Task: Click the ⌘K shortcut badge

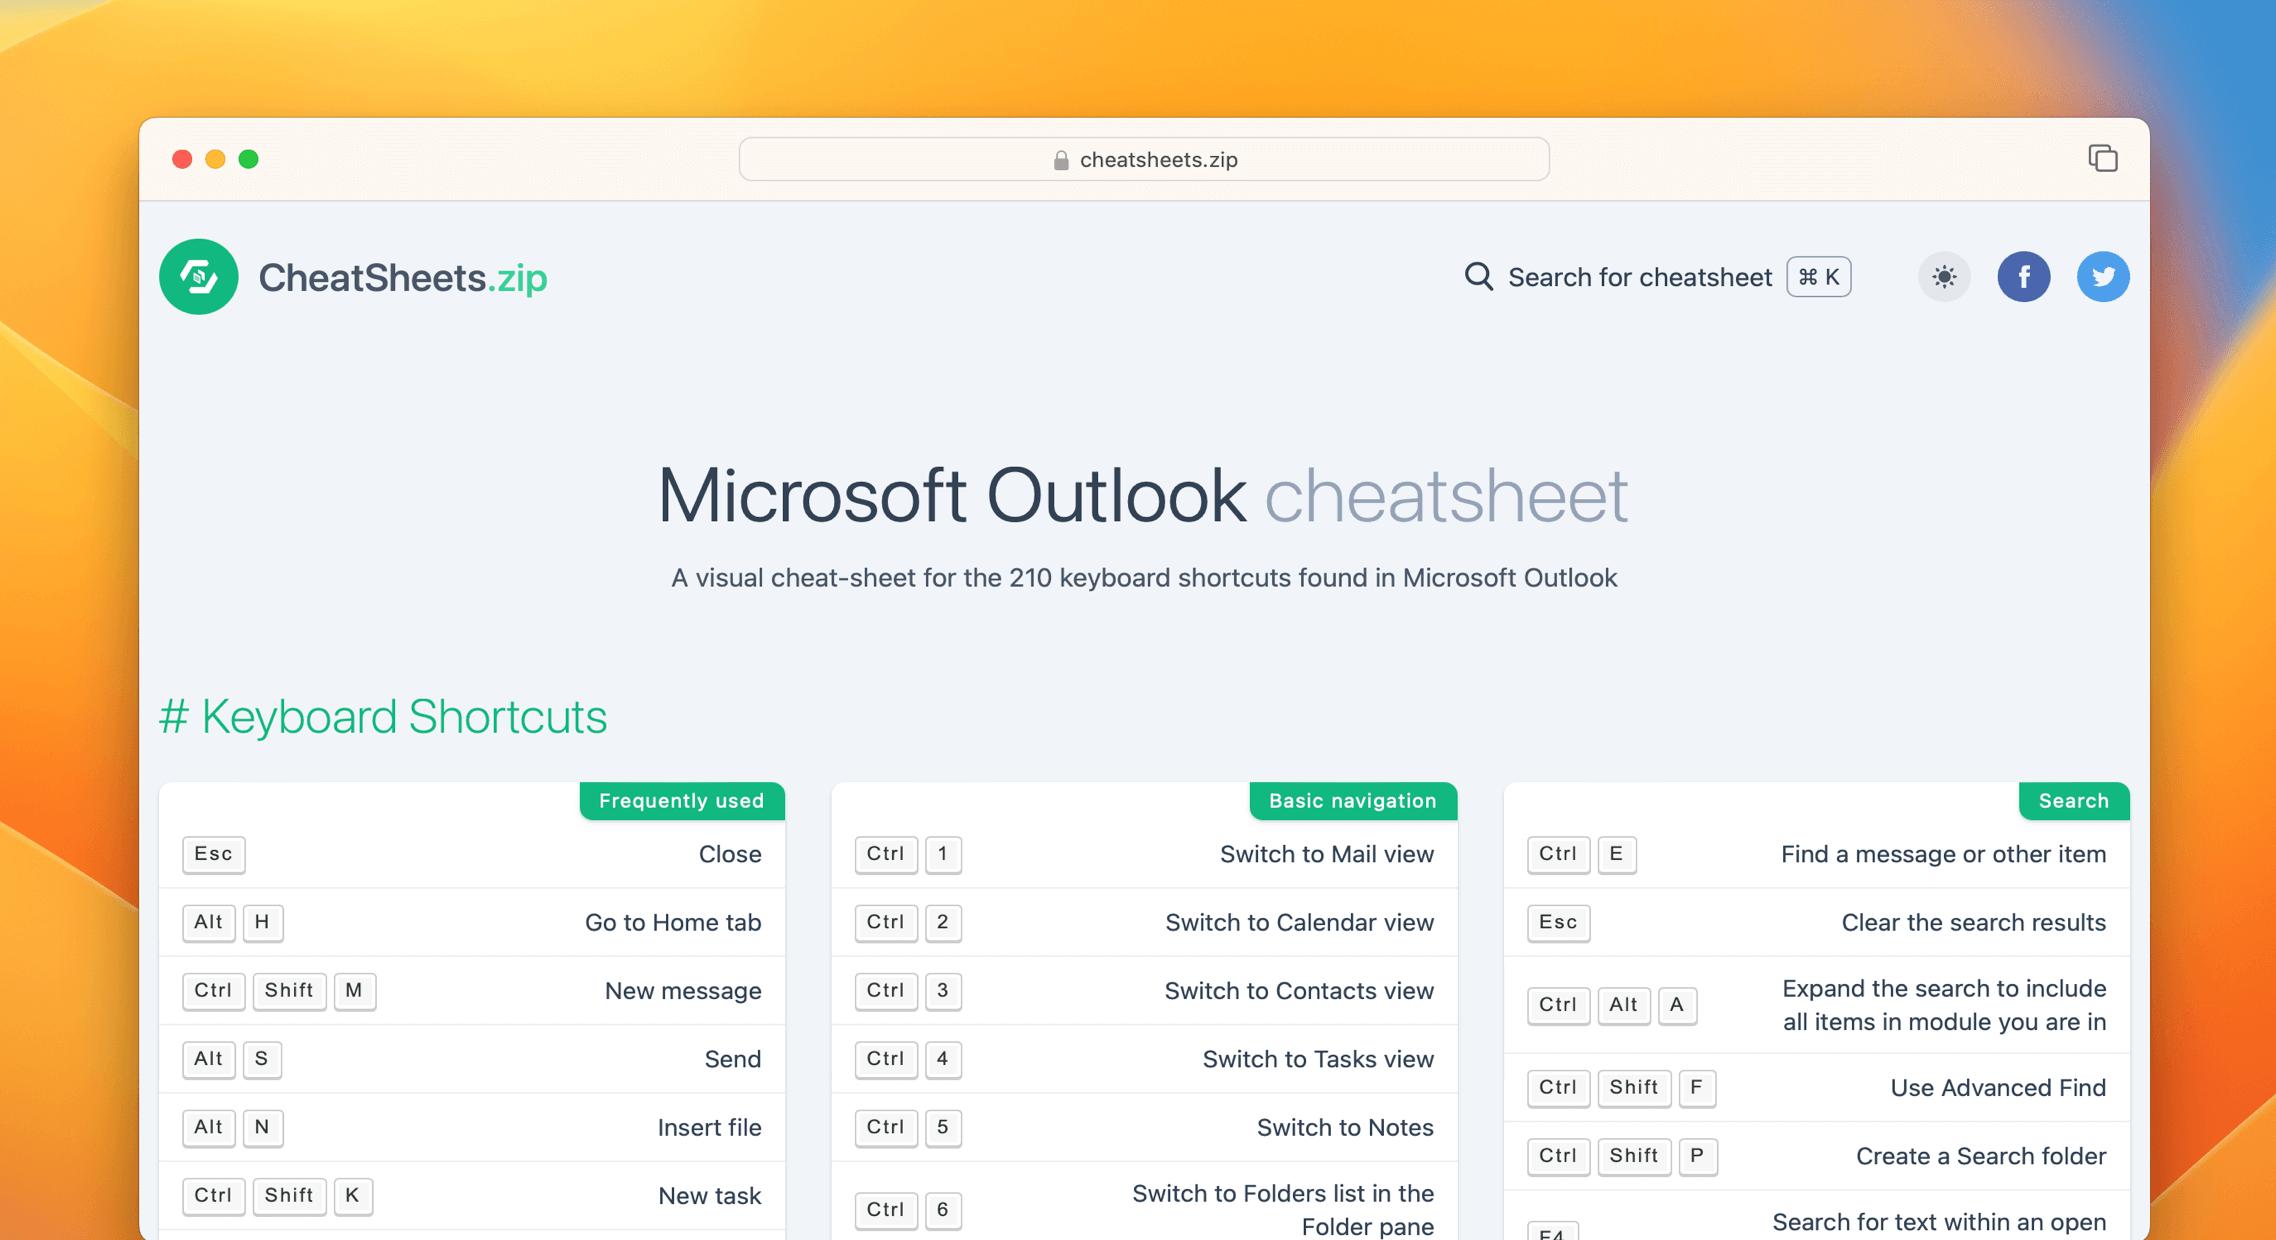Action: 1818,277
